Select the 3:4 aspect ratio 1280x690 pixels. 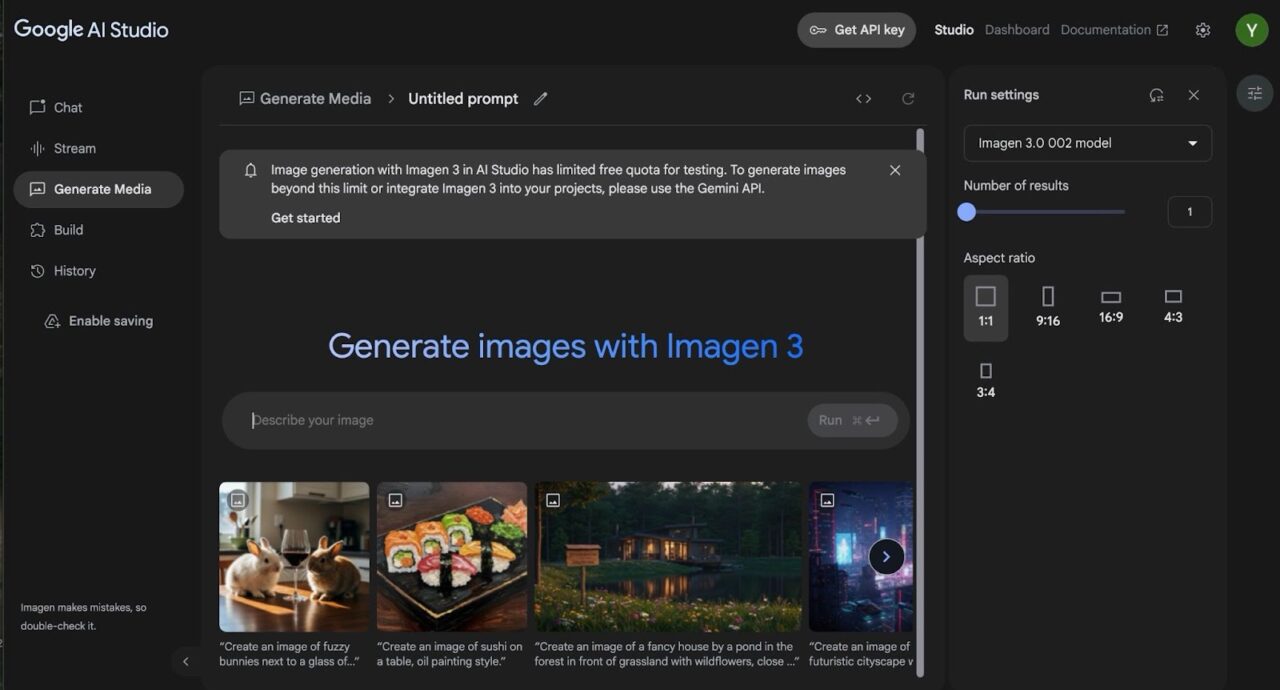[986, 381]
